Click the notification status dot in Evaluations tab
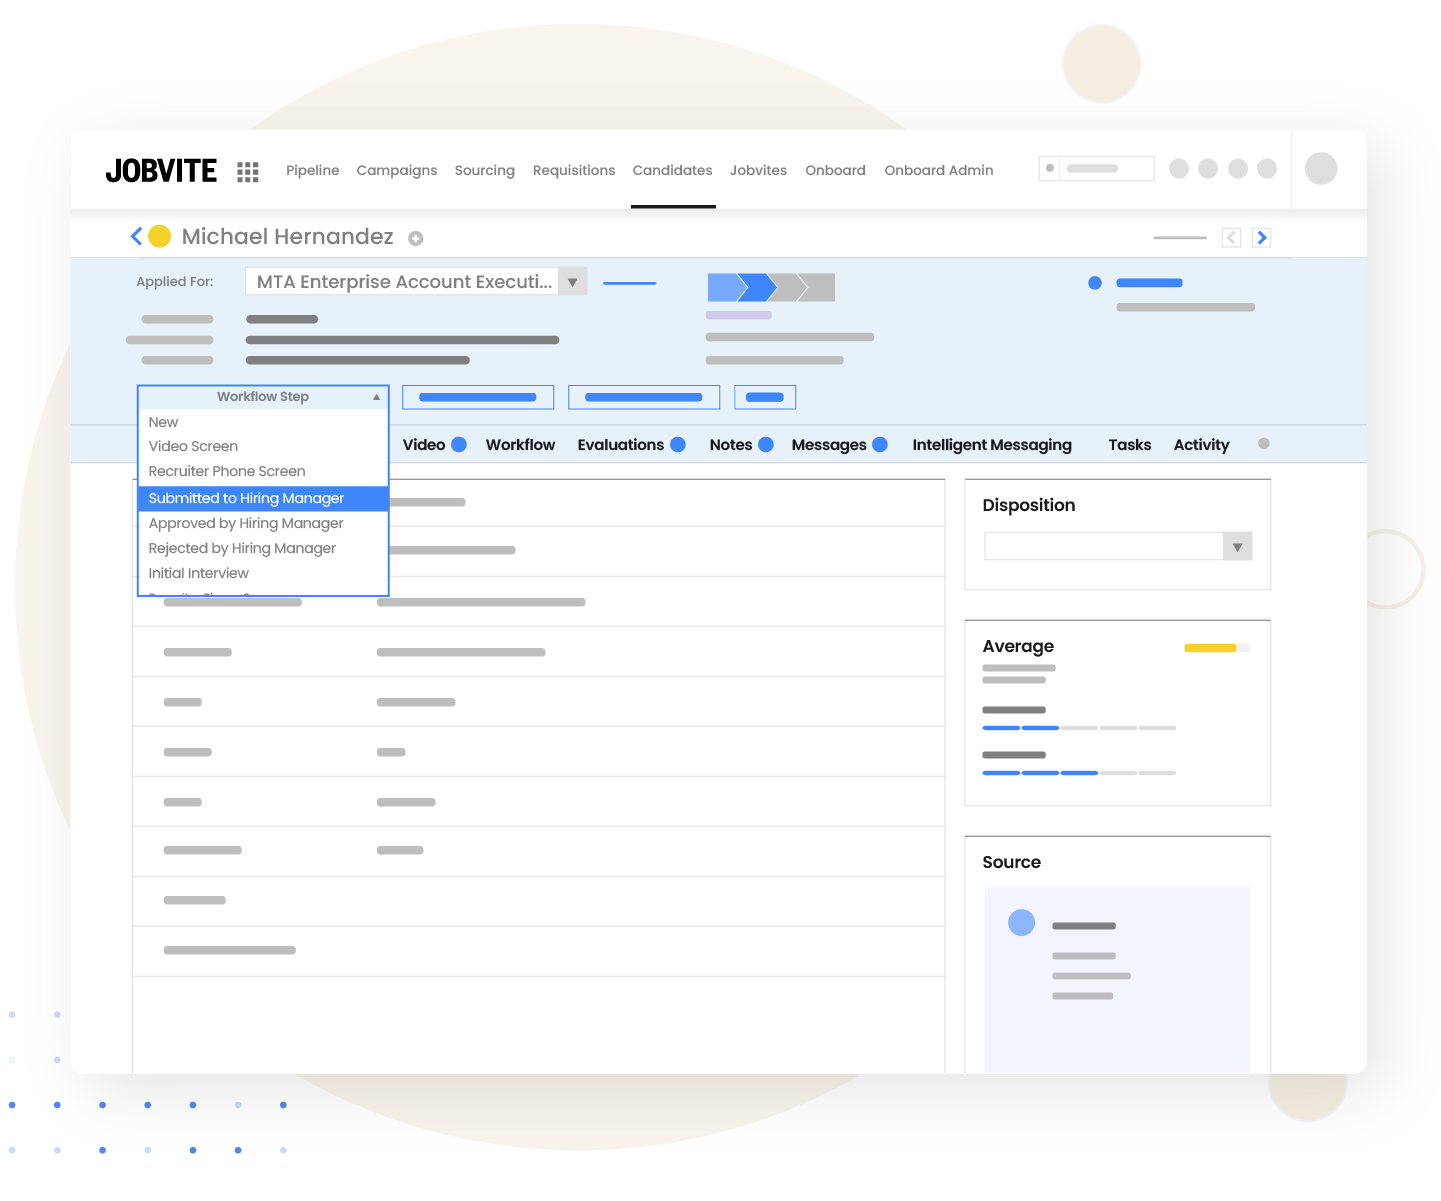 coord(679,444)
